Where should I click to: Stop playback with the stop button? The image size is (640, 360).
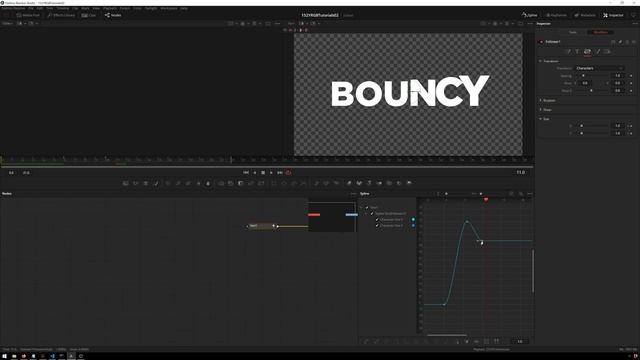pyautogui.click(x=263, y=173)
